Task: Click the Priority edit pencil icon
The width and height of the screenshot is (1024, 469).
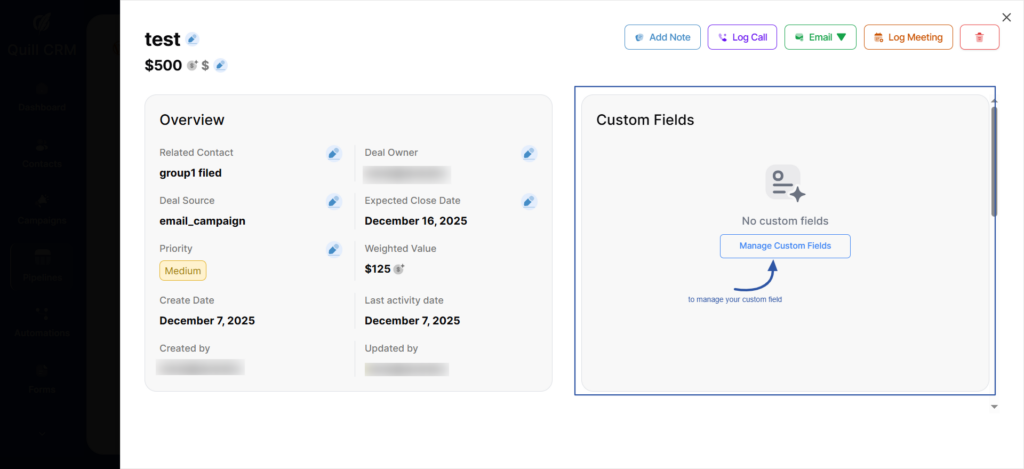Action: [334, 249]
